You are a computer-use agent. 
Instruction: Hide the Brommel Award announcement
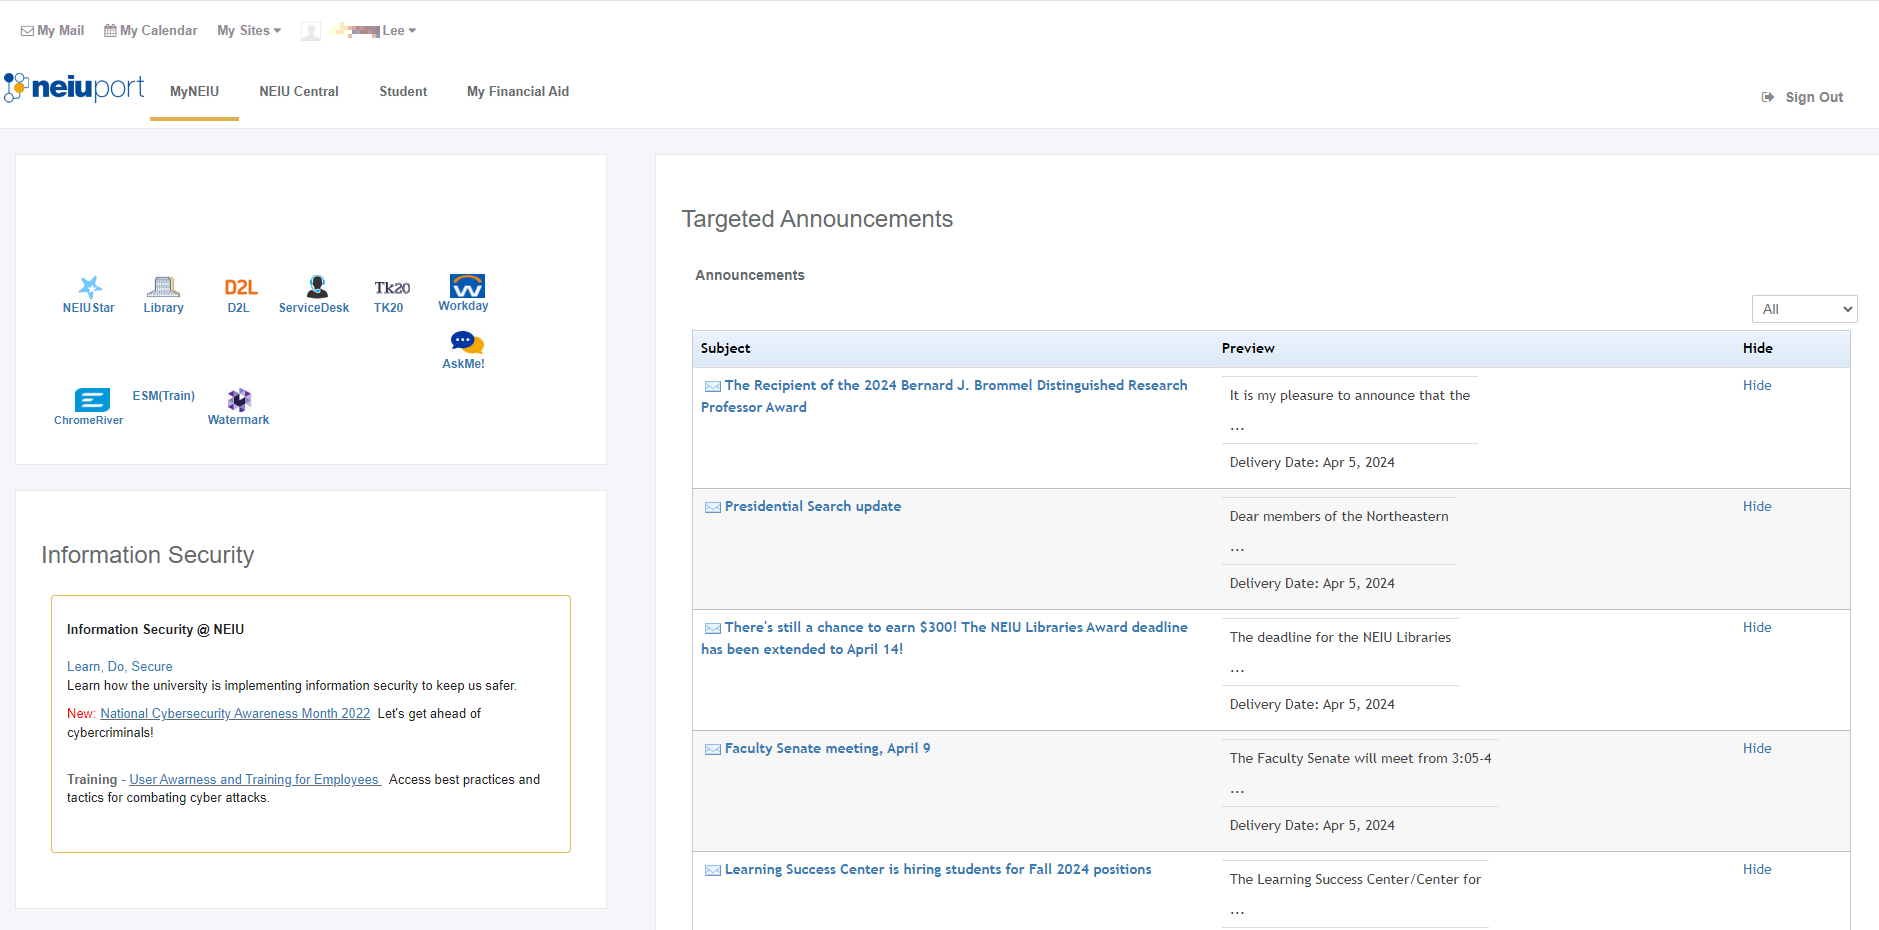(1757, 386)
